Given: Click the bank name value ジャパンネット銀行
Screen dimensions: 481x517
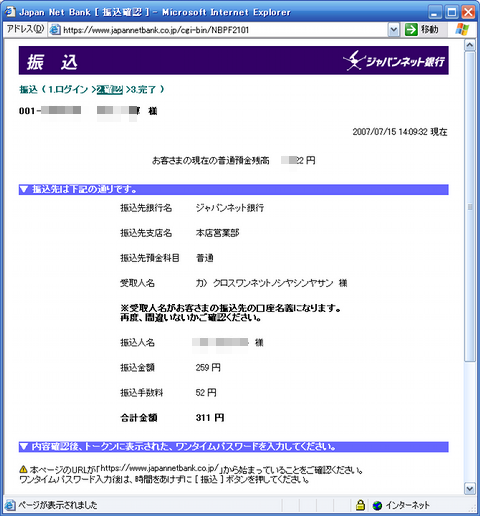Looking at the screenshot, I should 230,208.
